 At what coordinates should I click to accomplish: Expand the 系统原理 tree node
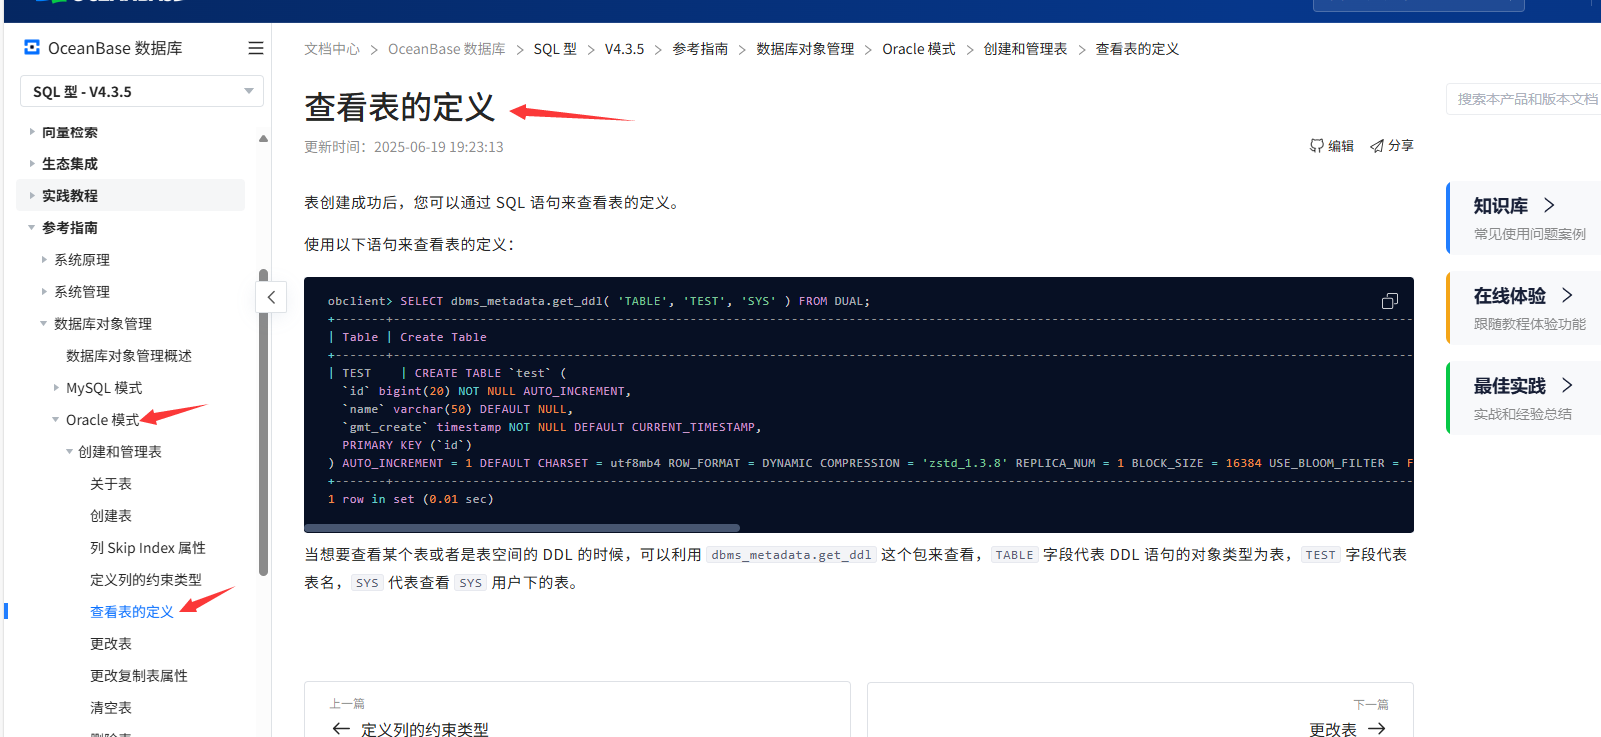click(44, 260)
